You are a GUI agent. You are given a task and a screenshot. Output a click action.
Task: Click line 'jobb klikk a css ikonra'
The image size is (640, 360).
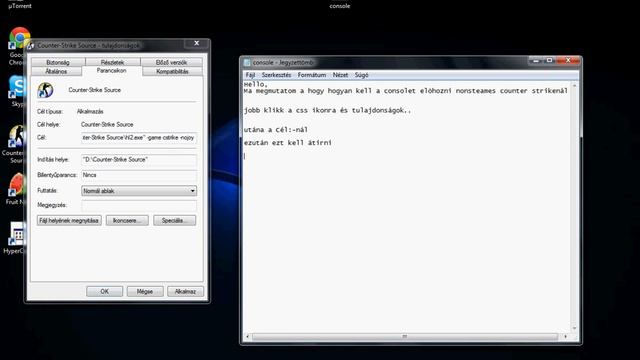tap(327, 110)
